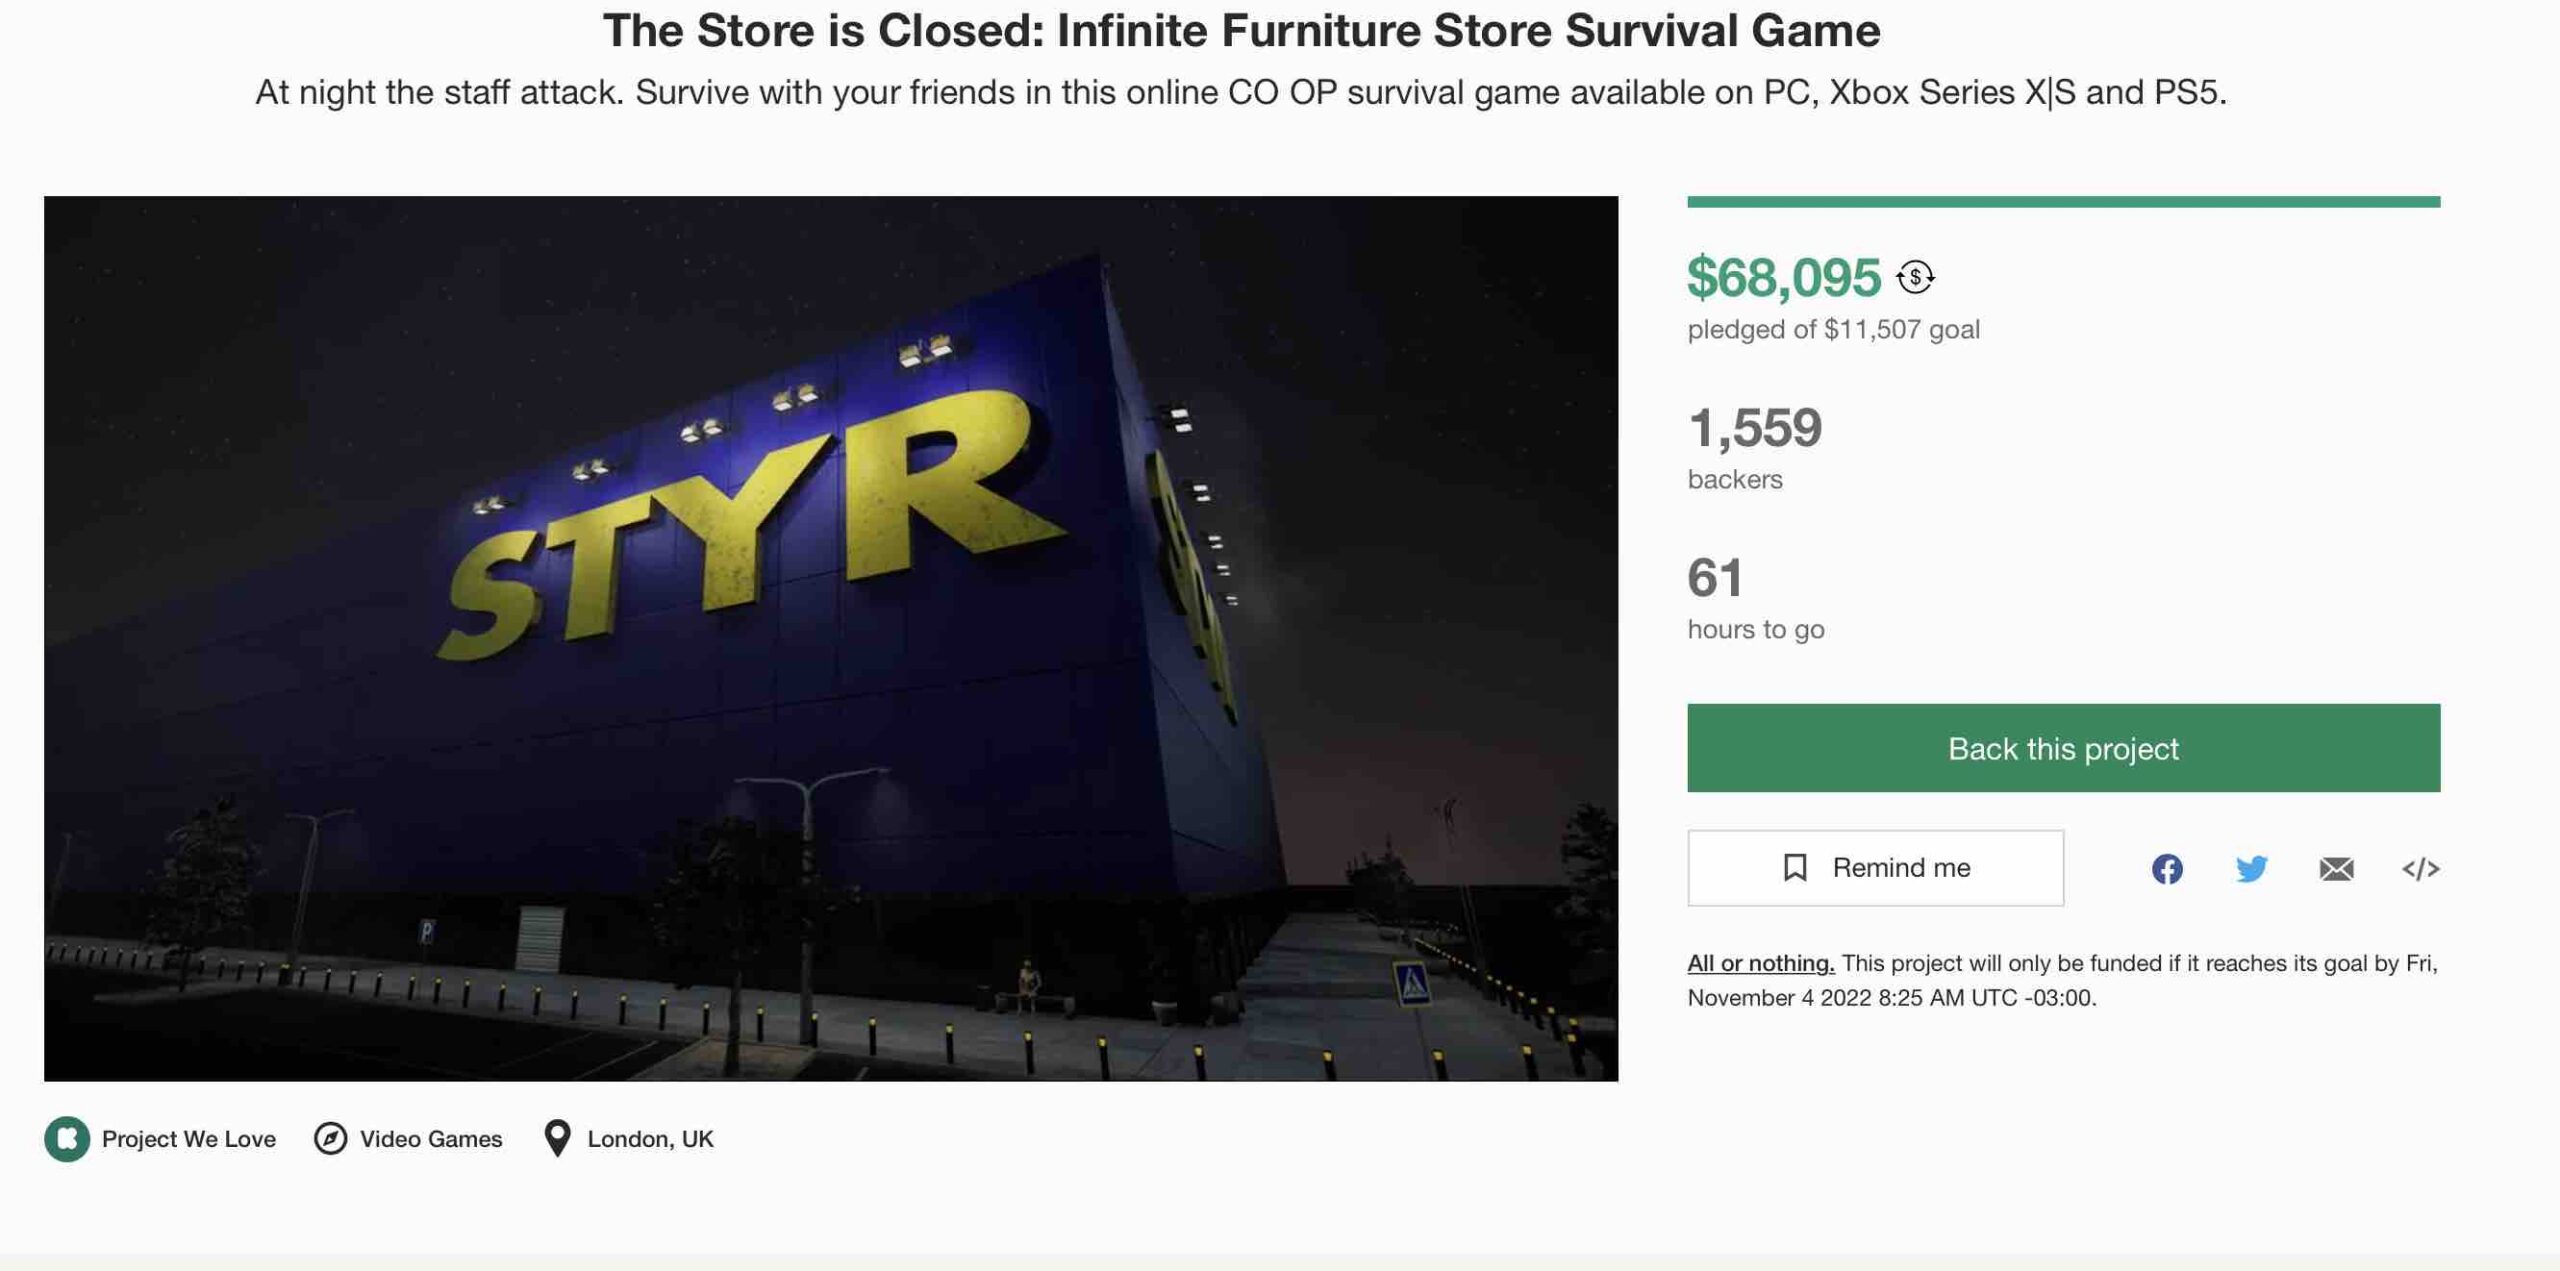Click the 1,559 backers count
2560x1271 pixels.
pos(1754,428)
